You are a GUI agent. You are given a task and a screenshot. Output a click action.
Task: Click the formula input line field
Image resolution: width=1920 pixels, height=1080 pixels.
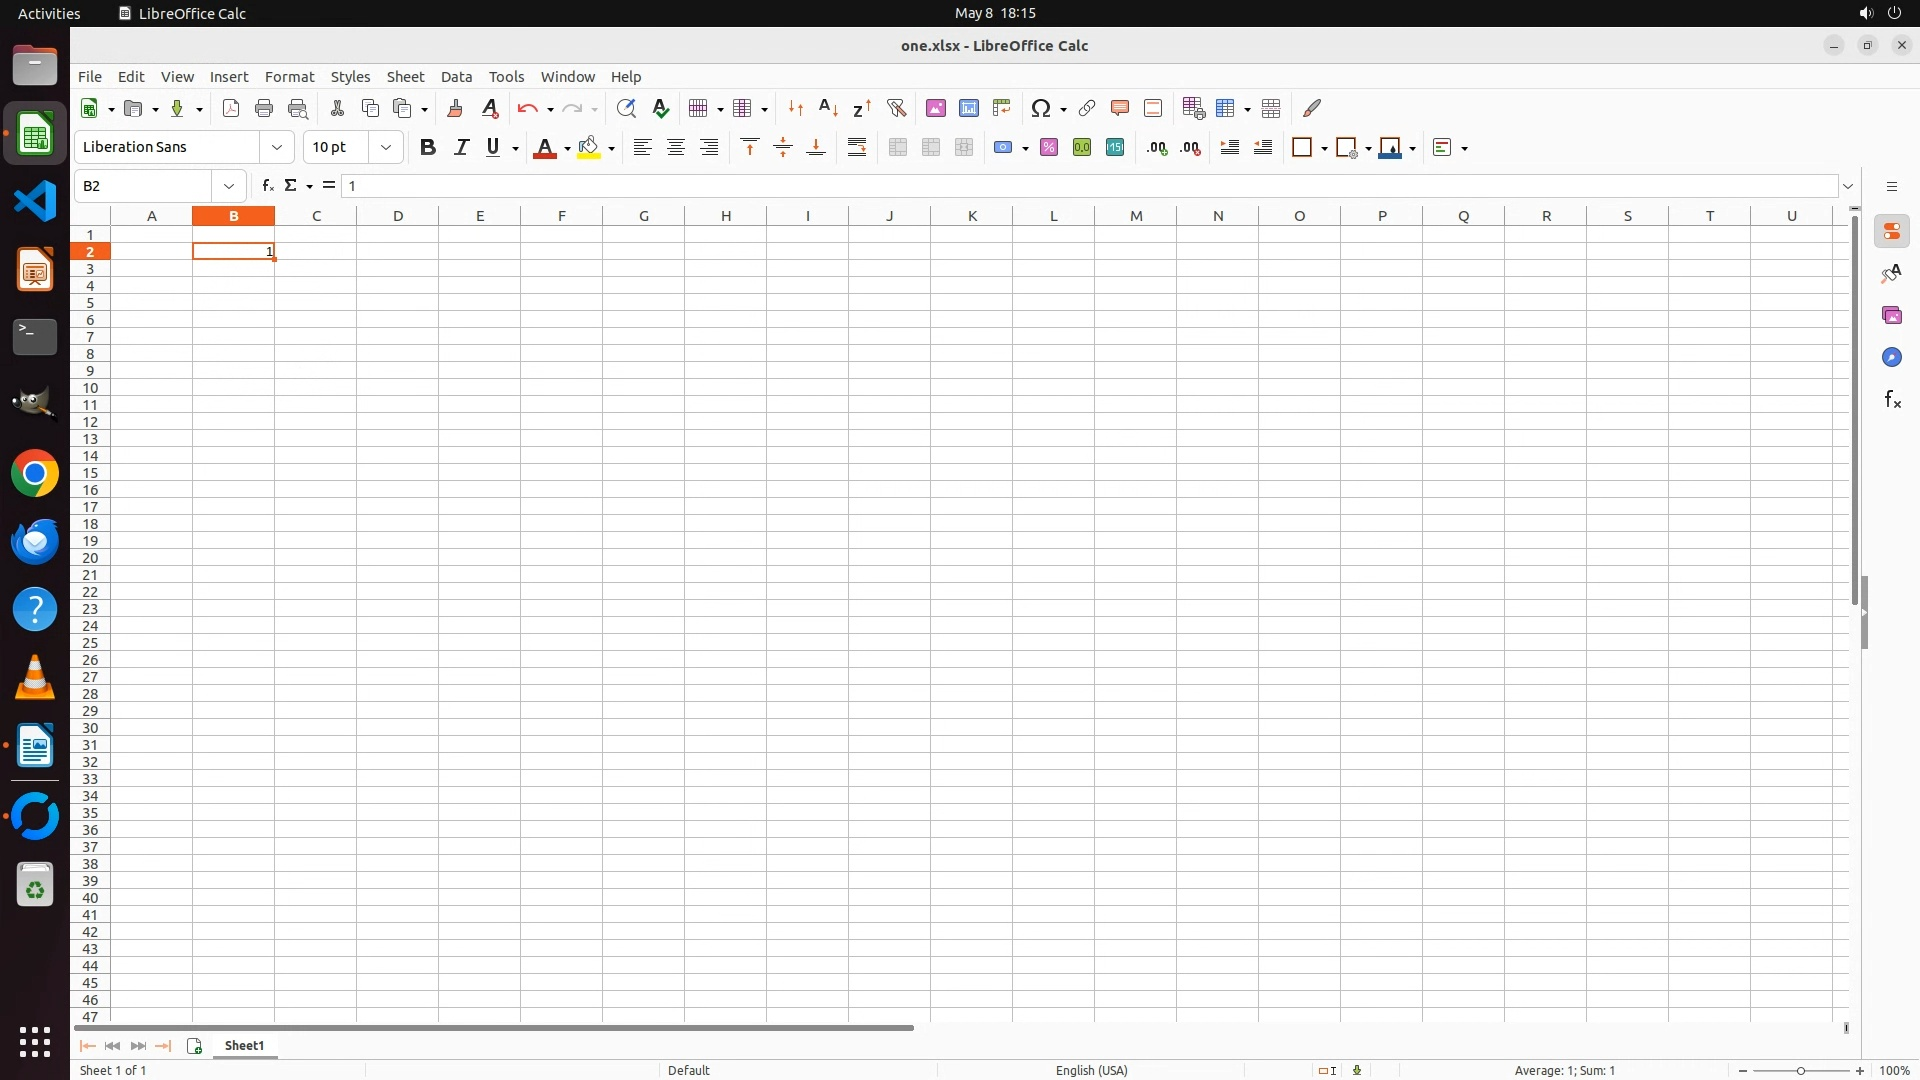(x=1090, y=186)
